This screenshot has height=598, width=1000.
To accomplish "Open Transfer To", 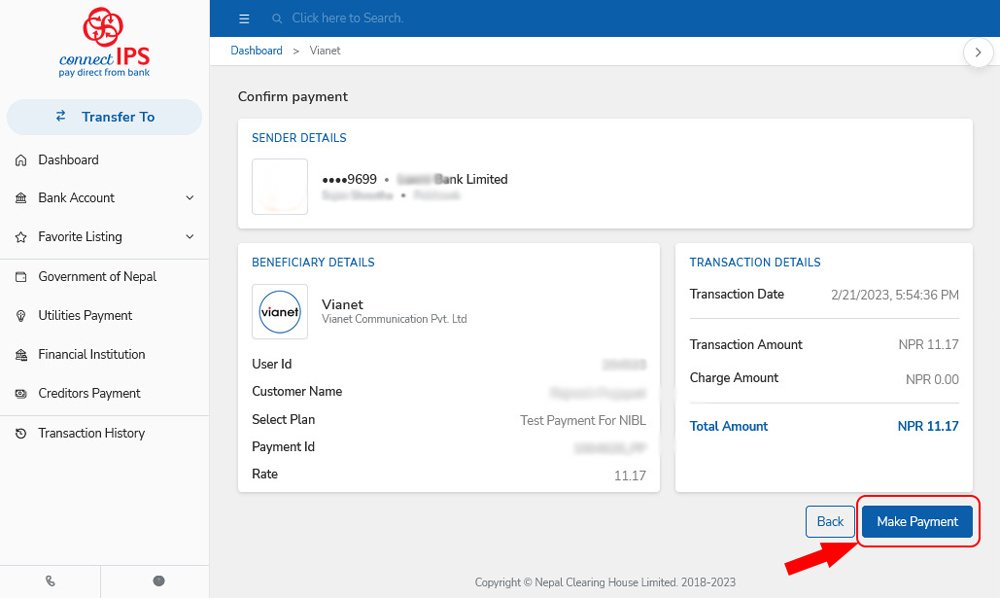I will click(104, 117).
